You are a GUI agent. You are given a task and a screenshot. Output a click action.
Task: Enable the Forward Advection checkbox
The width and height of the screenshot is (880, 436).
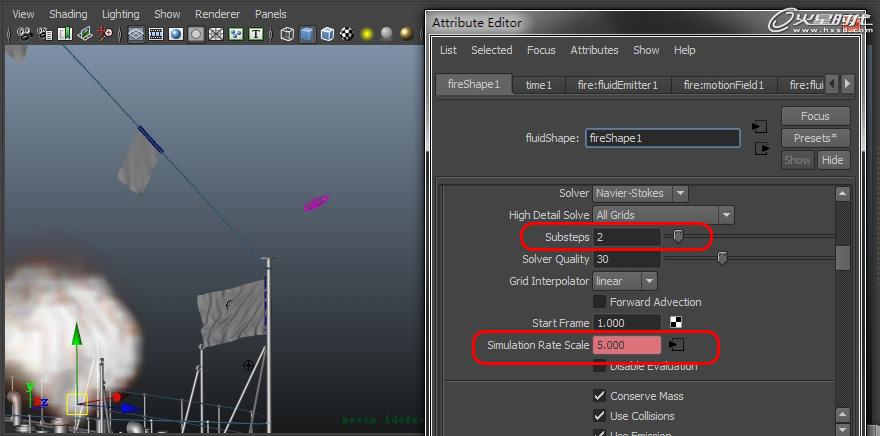(x=599, y=302)
